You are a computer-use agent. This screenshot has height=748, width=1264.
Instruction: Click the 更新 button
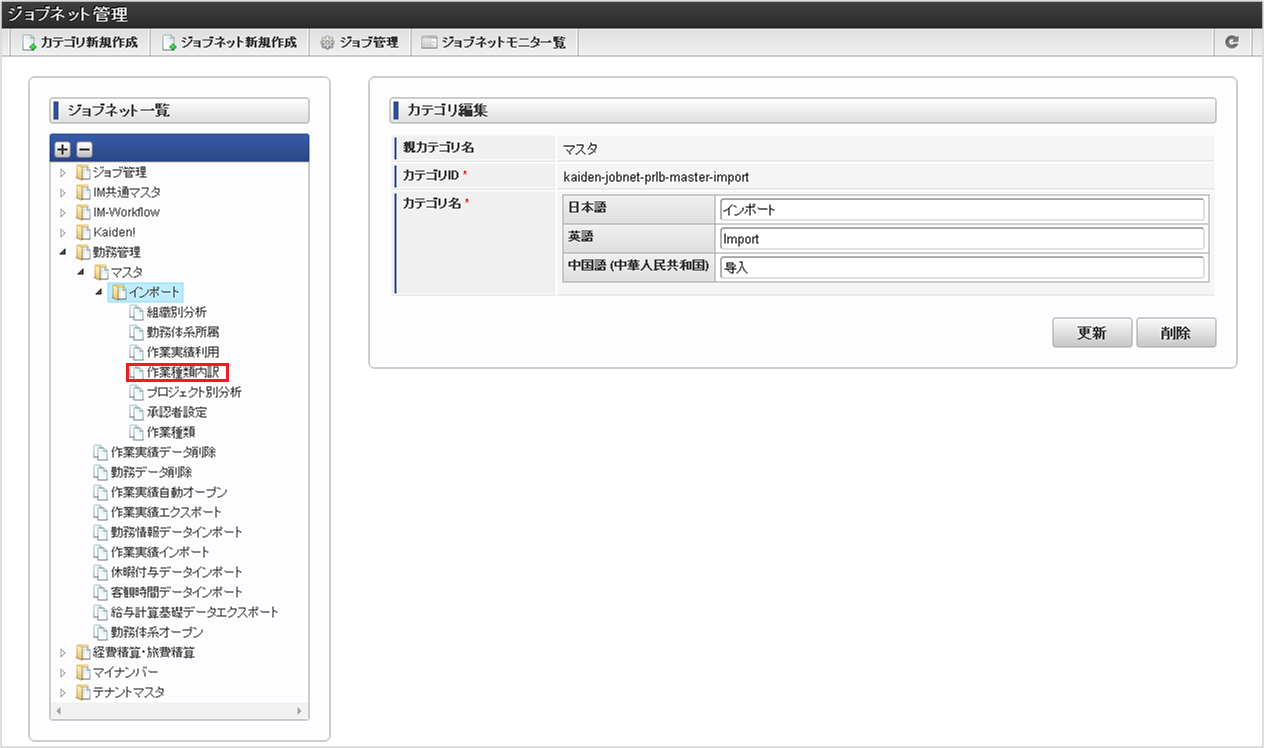[x=1091, y=333]
